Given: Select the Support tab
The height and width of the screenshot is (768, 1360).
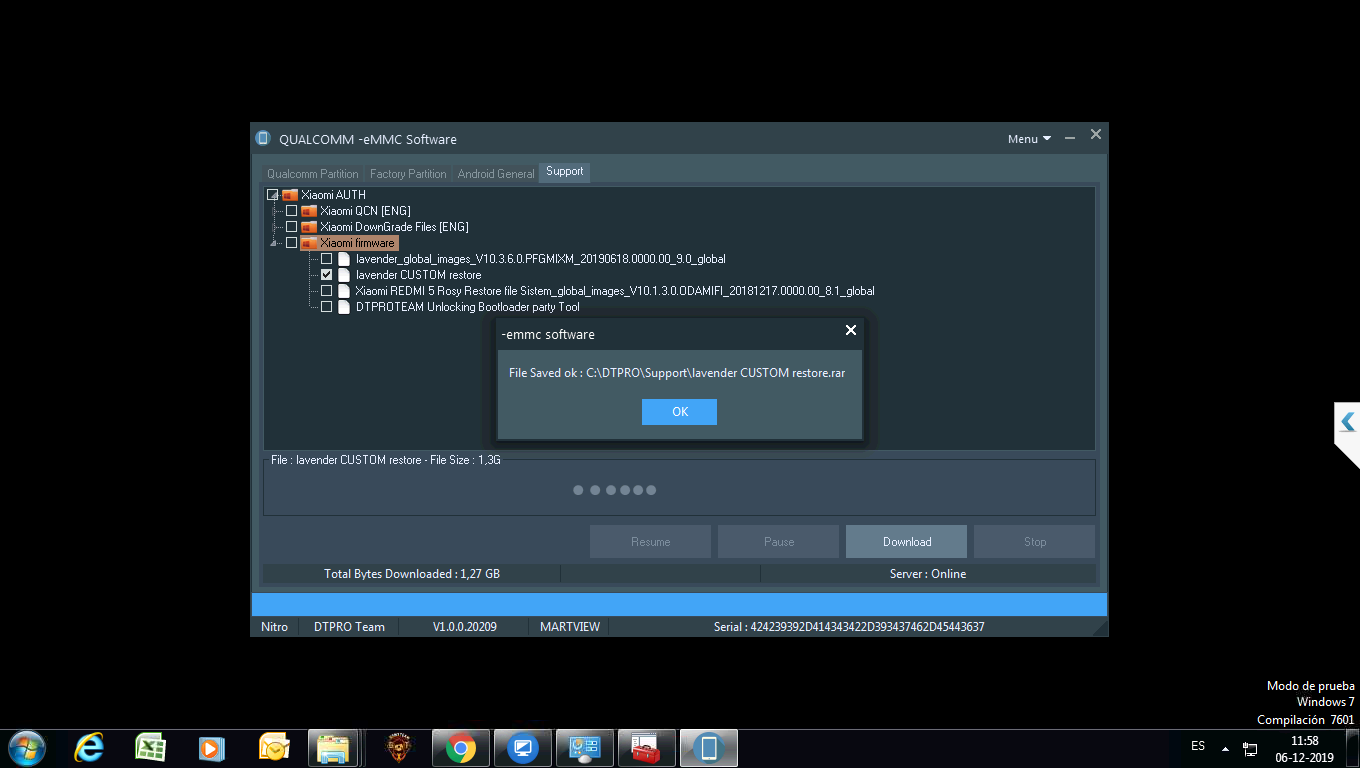Looking at the screenshot, I should (565, 172).
